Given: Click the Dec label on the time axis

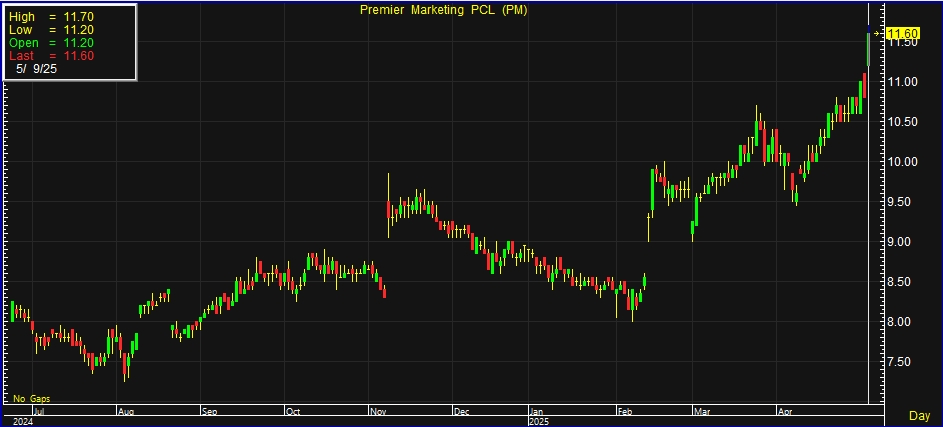Looking at the screenshot, I should [462, 413].
